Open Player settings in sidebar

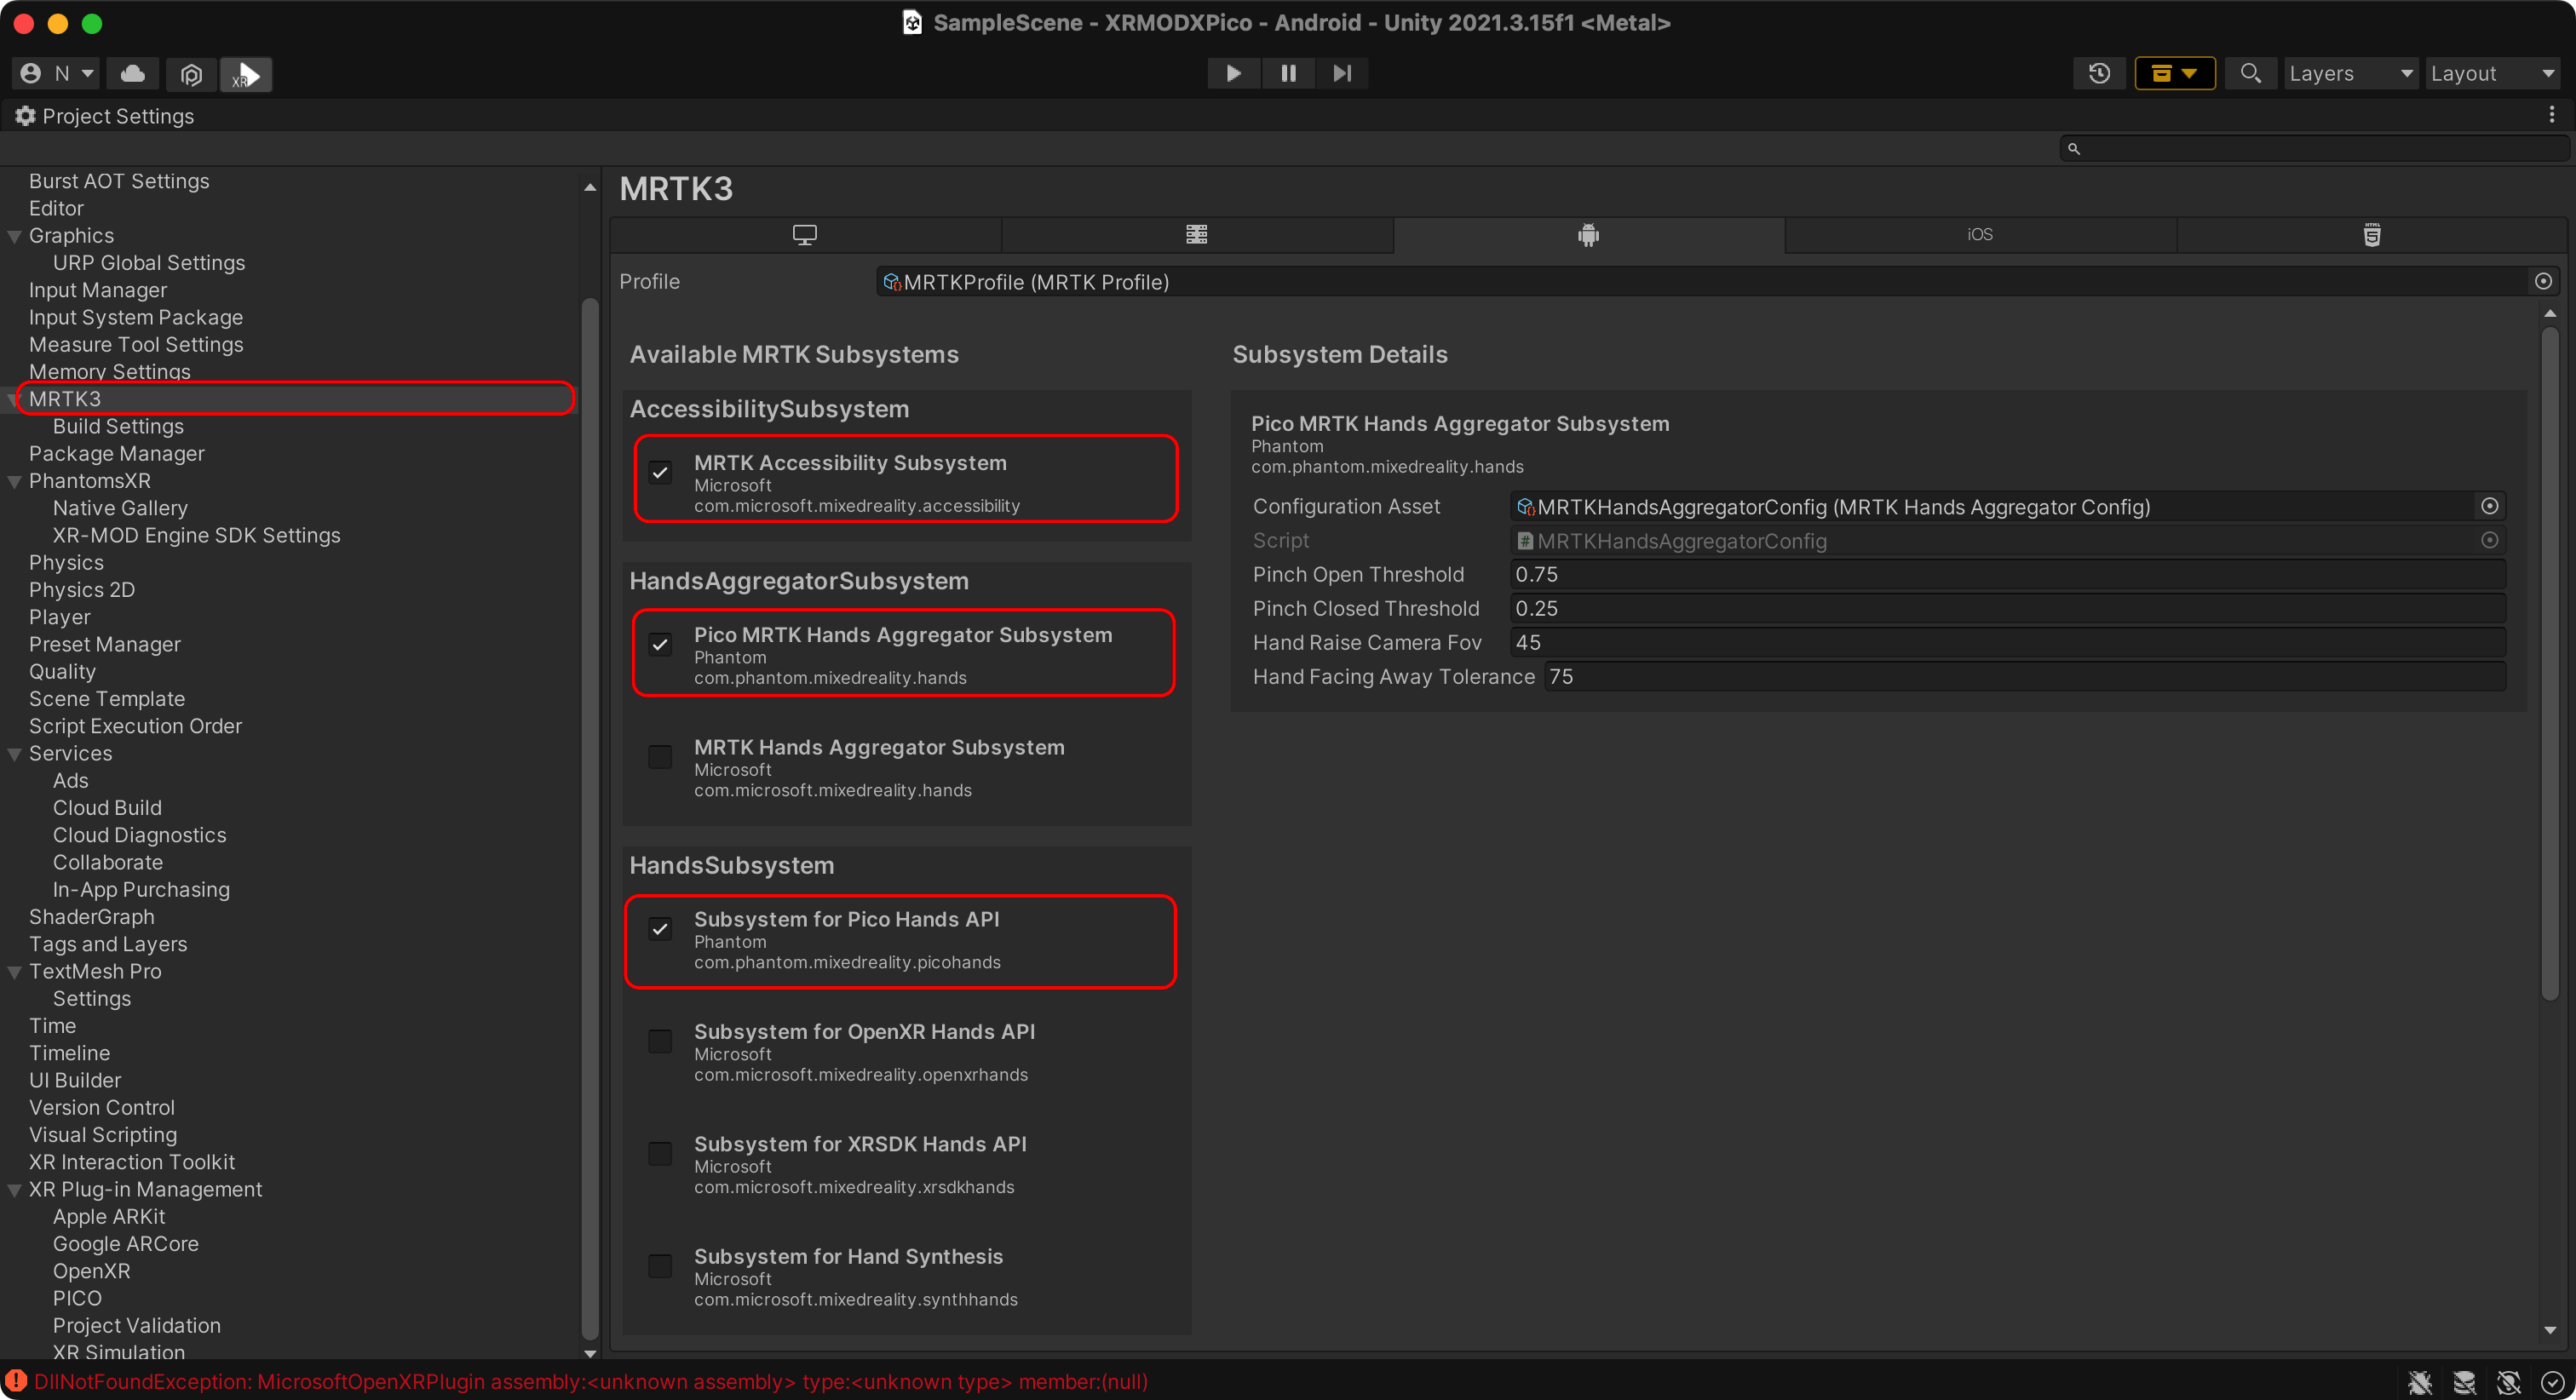pos(60,617)
